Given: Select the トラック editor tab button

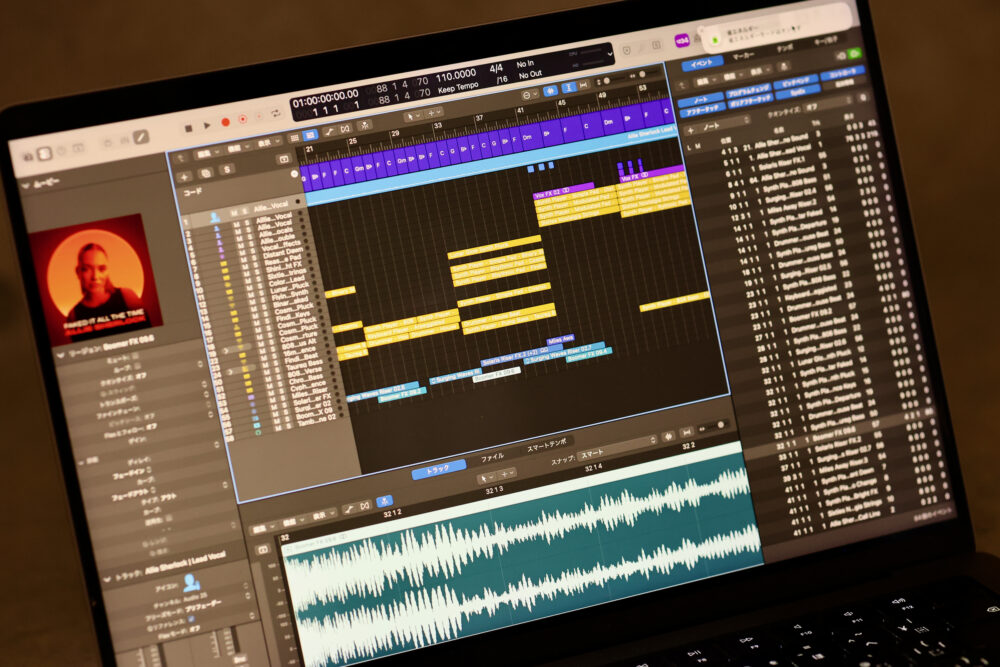Looking at the screenshot, I should coord(438,467).
